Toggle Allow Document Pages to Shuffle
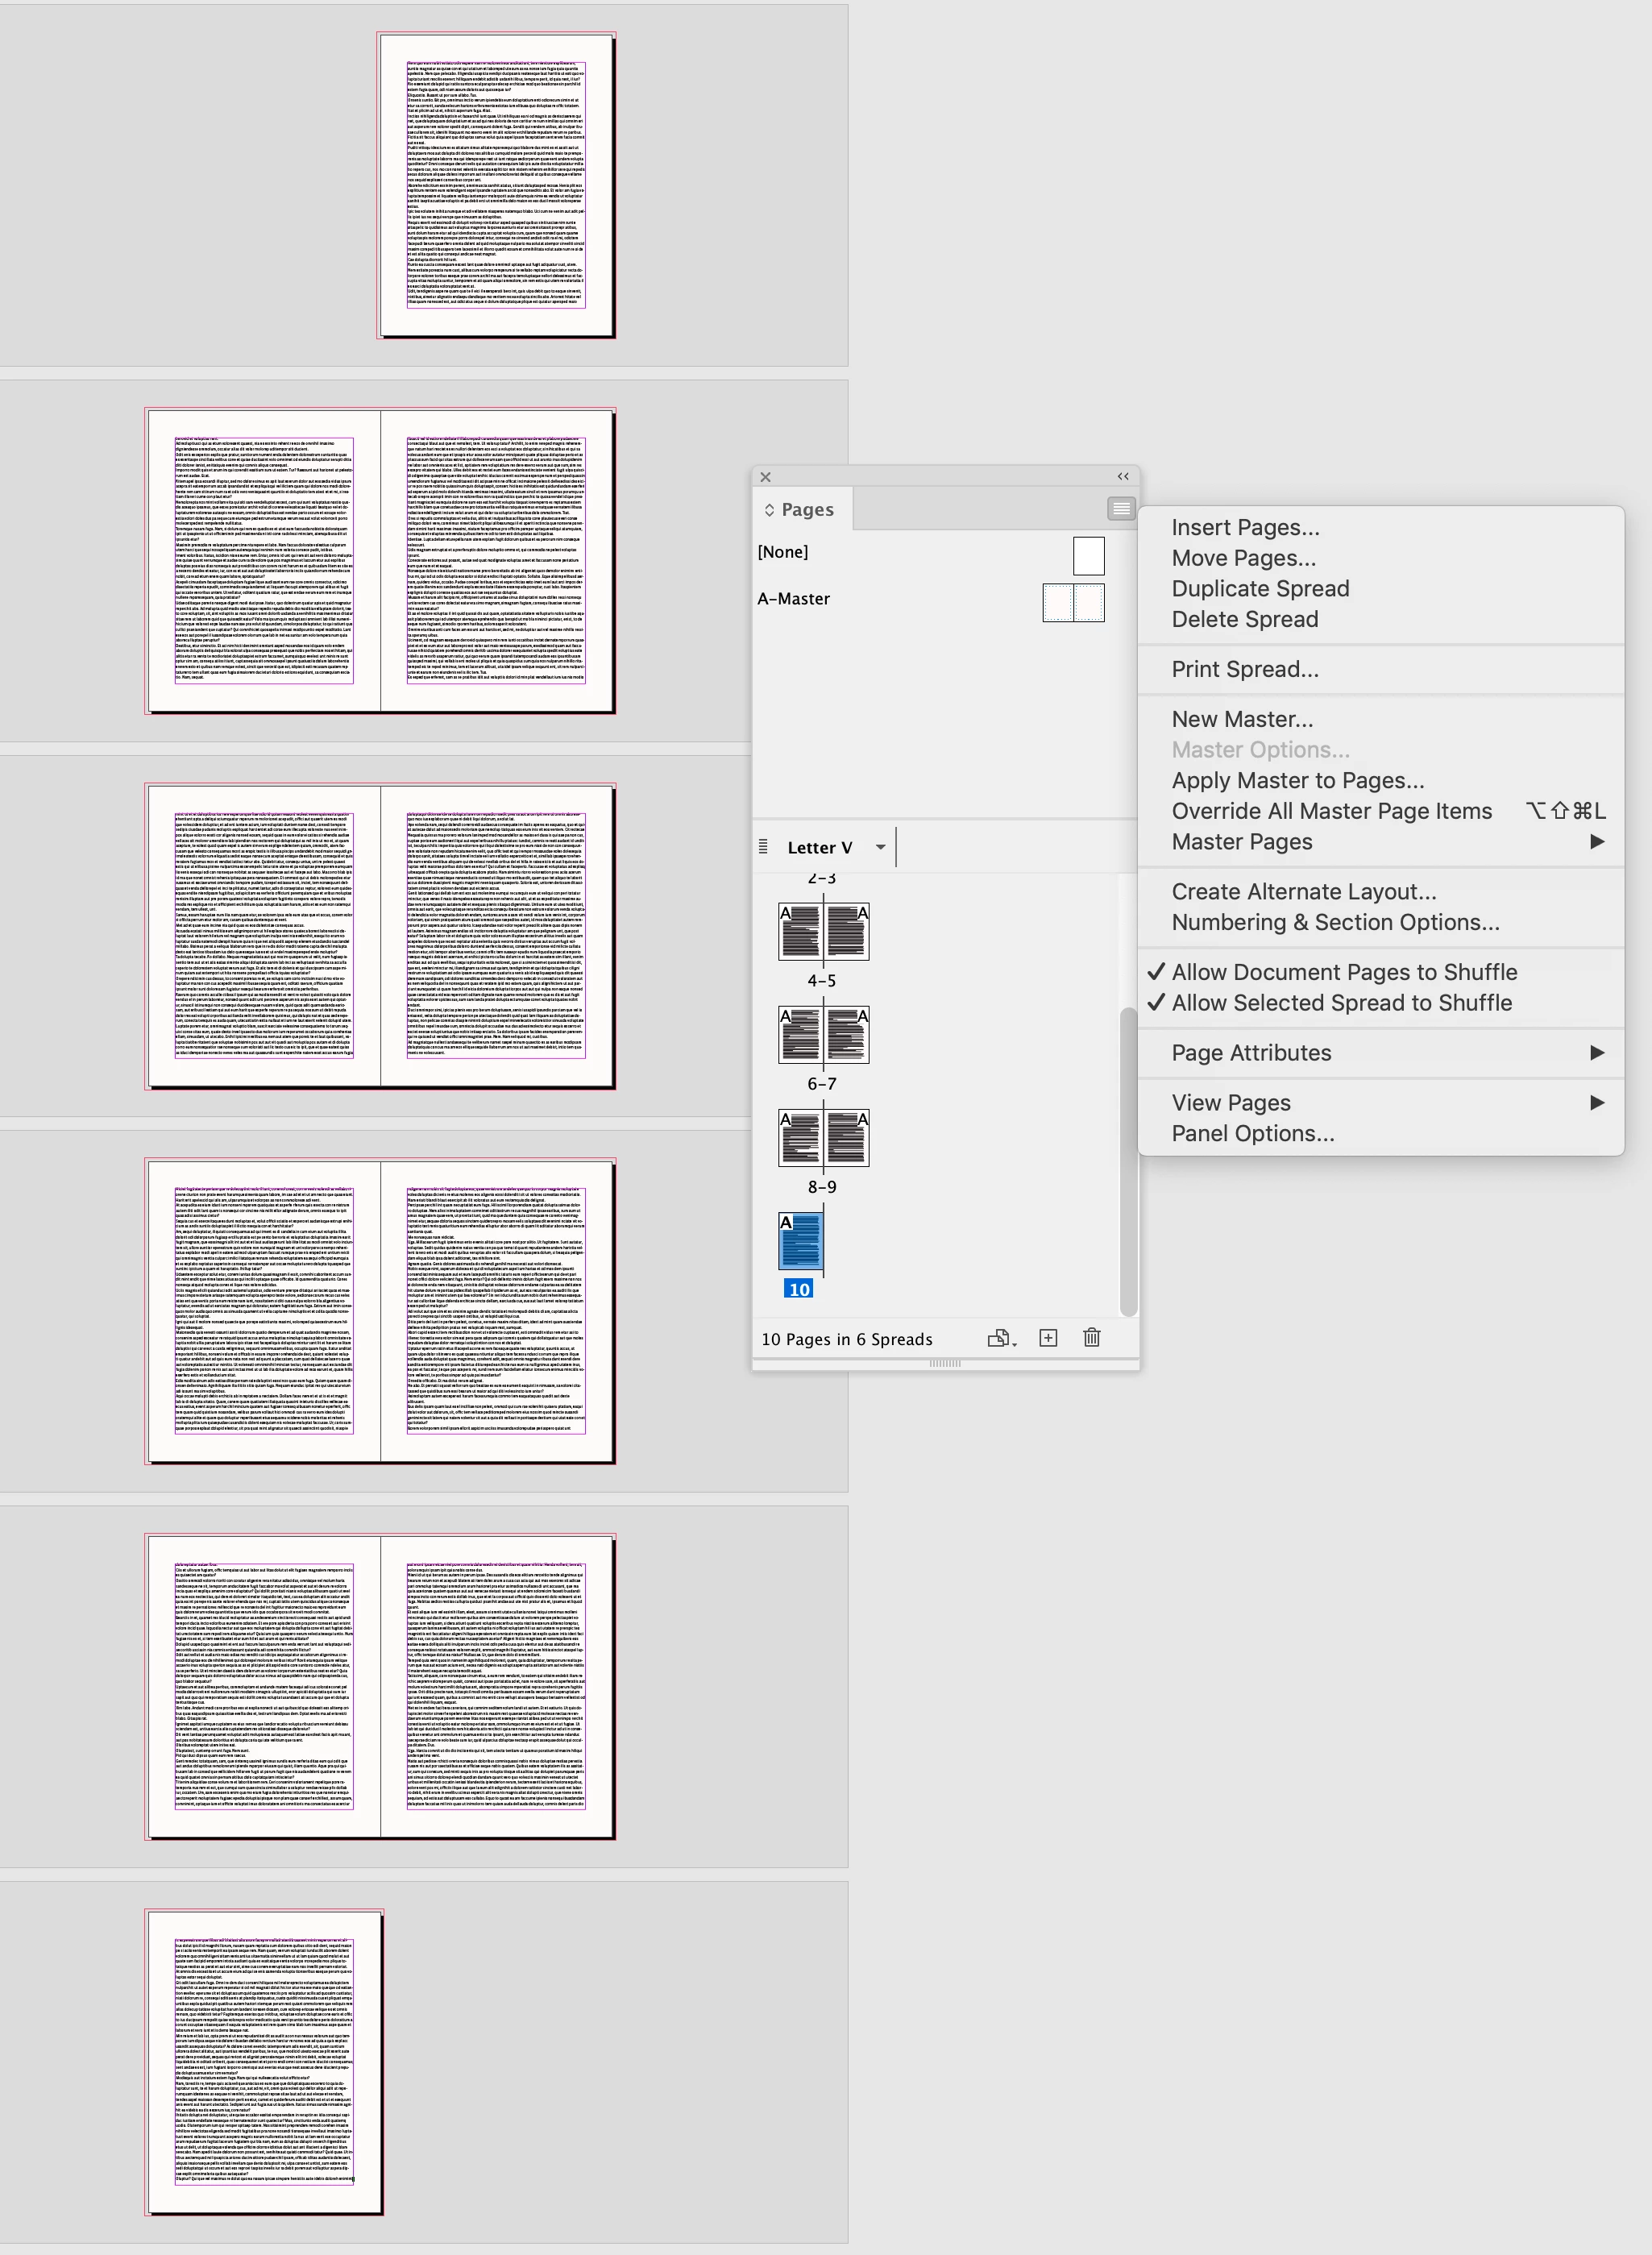This screenshot has height=2255, width=1652. click(x=1343, y=972)
